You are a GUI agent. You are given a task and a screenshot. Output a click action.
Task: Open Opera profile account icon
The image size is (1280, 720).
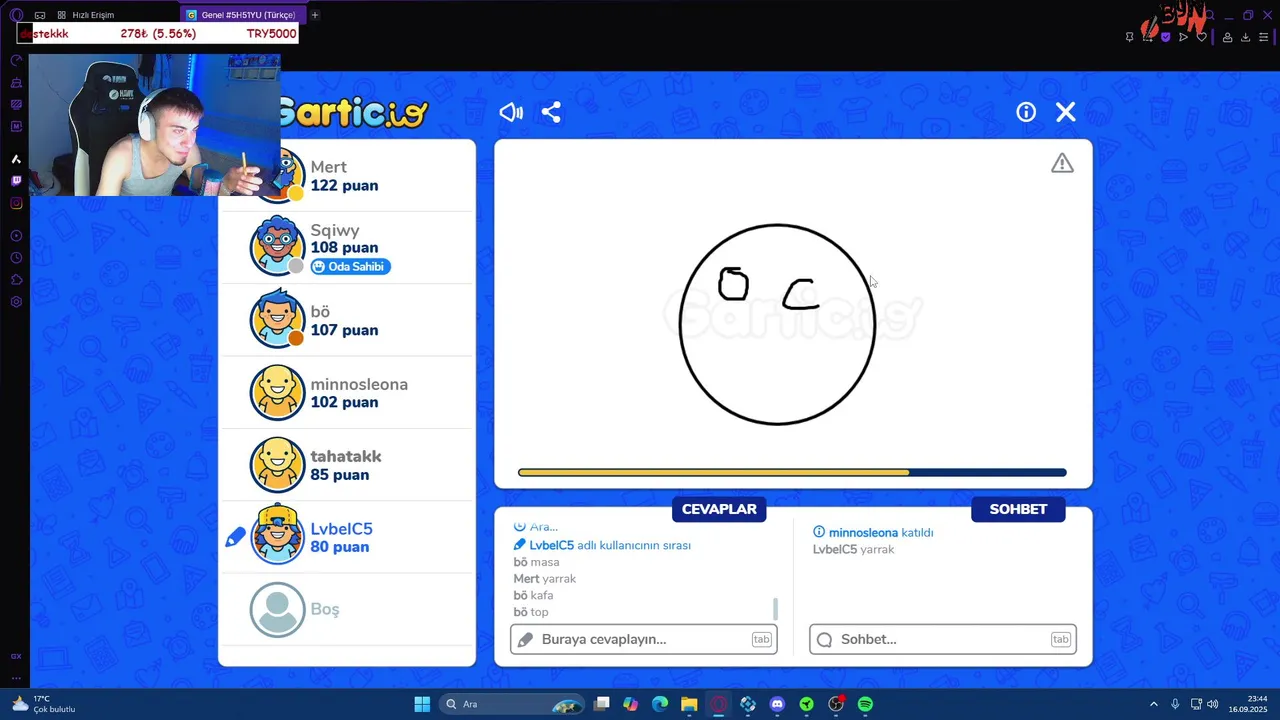[1227, 37]
